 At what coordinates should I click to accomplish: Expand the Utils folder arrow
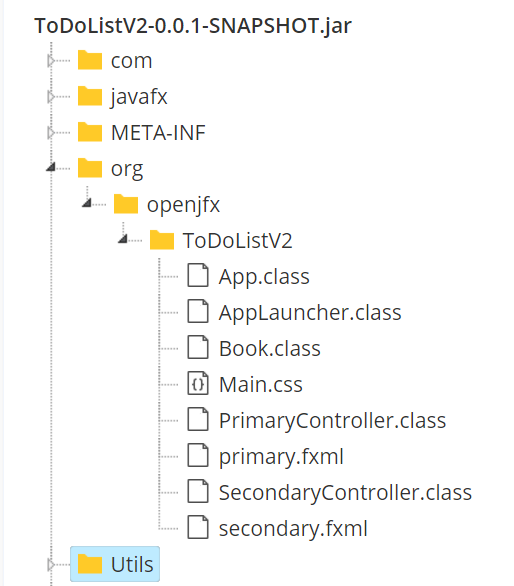click(x=51, y=564)
